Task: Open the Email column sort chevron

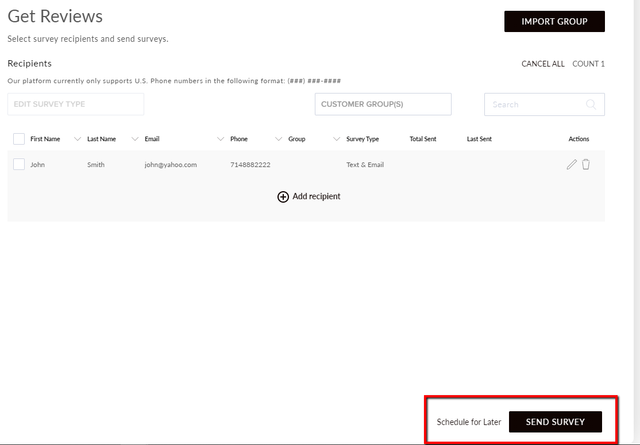Action: pos(220,139)
